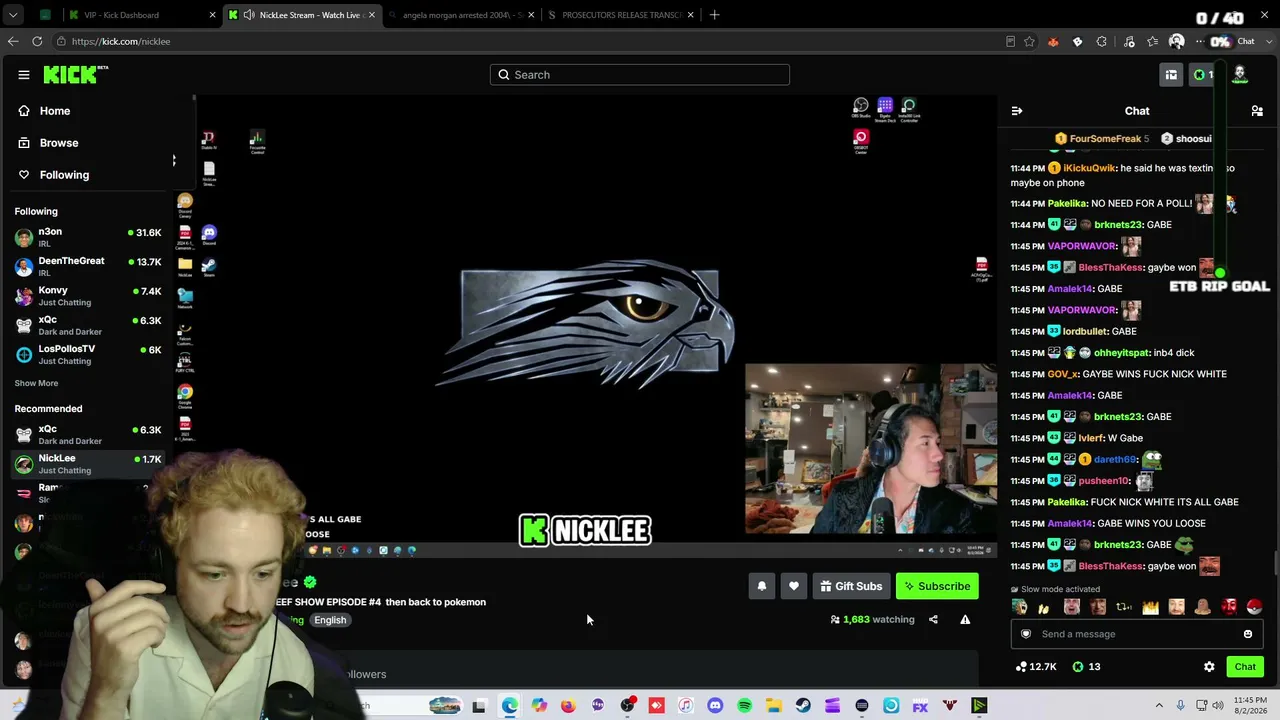This screenshot has height=720, width=1280.
Task: Bookmark this page with star icon
Action: coord(1031,41)
